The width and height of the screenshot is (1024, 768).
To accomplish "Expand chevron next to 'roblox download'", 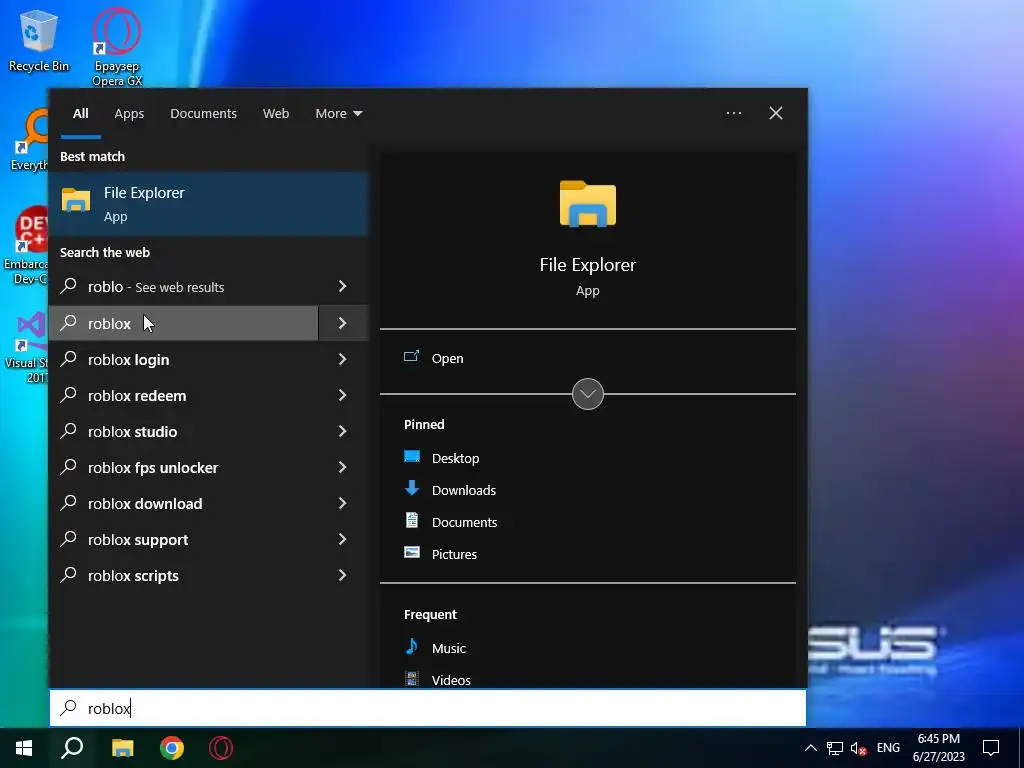I will click(343, 502).
